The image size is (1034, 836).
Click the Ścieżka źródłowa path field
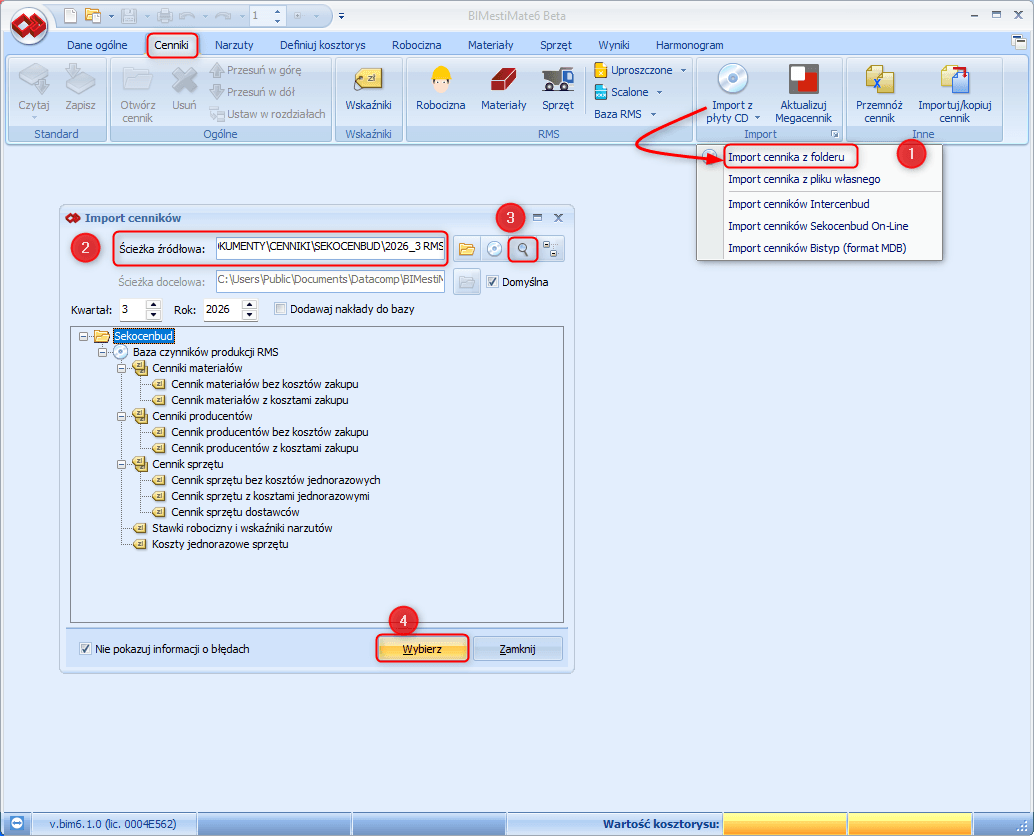(x=330, y=247)
